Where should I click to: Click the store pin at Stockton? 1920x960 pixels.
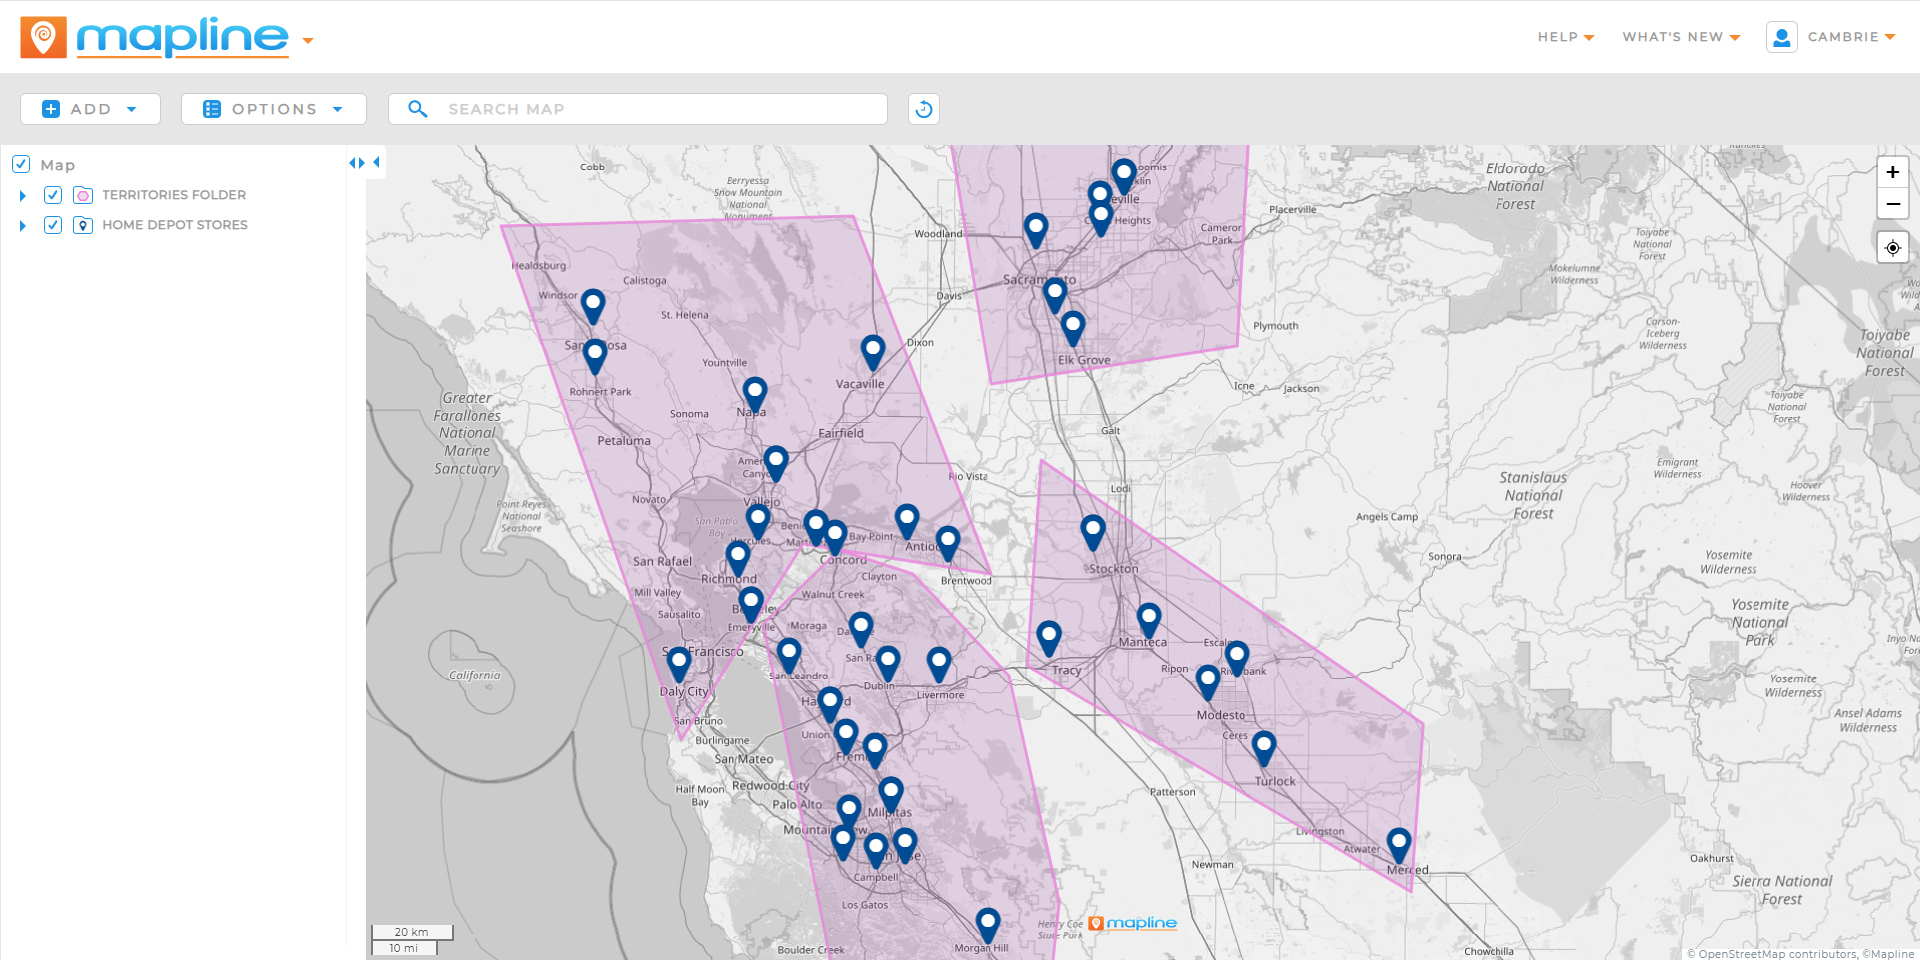[1093, 533]
